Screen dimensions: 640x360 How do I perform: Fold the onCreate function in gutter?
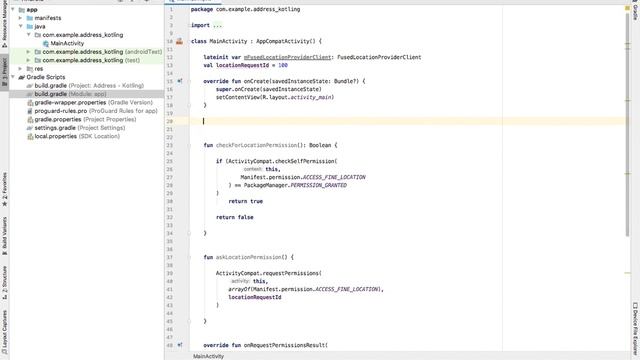189,81
